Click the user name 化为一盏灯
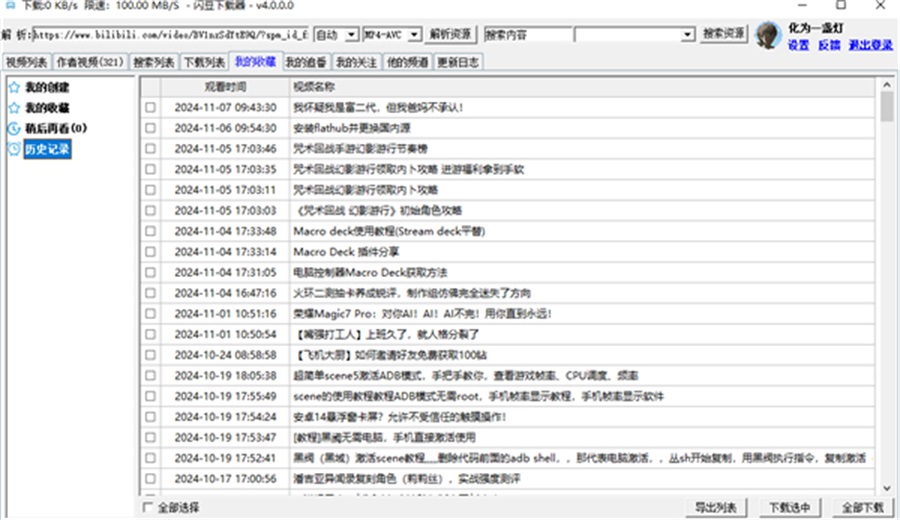 816,28
